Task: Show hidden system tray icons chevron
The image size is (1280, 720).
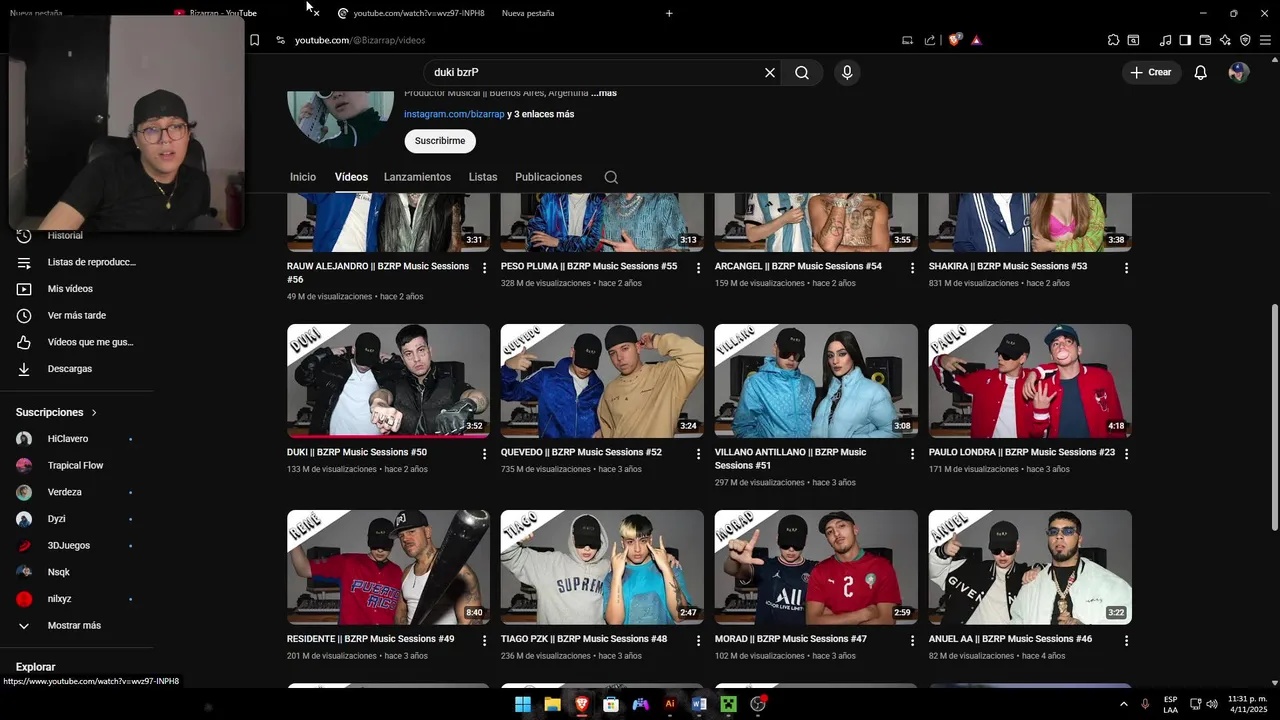Action: 1123,704
